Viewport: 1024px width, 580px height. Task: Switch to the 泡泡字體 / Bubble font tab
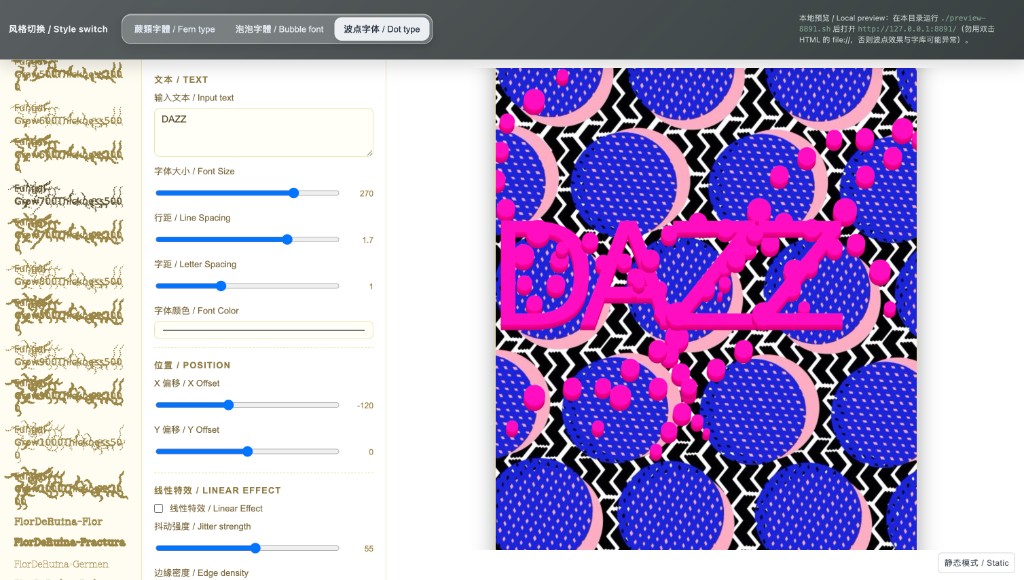tap(279, 29)
